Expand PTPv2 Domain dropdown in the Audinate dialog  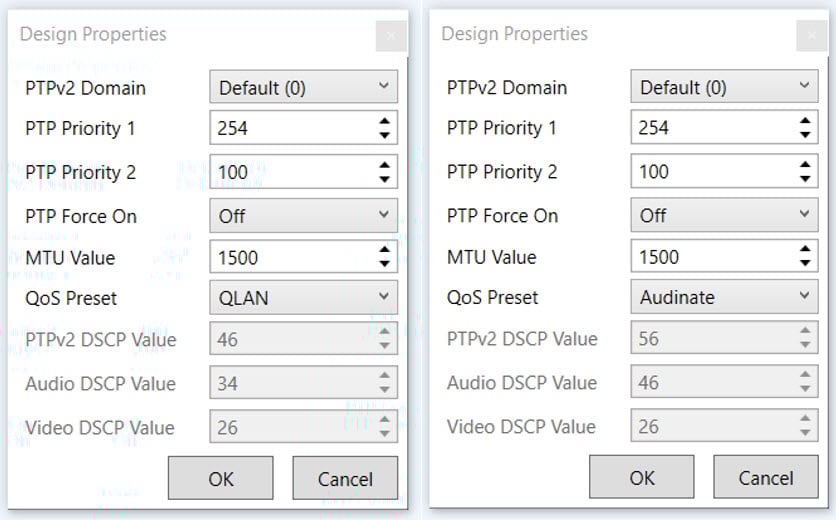[x=724, y=87]
